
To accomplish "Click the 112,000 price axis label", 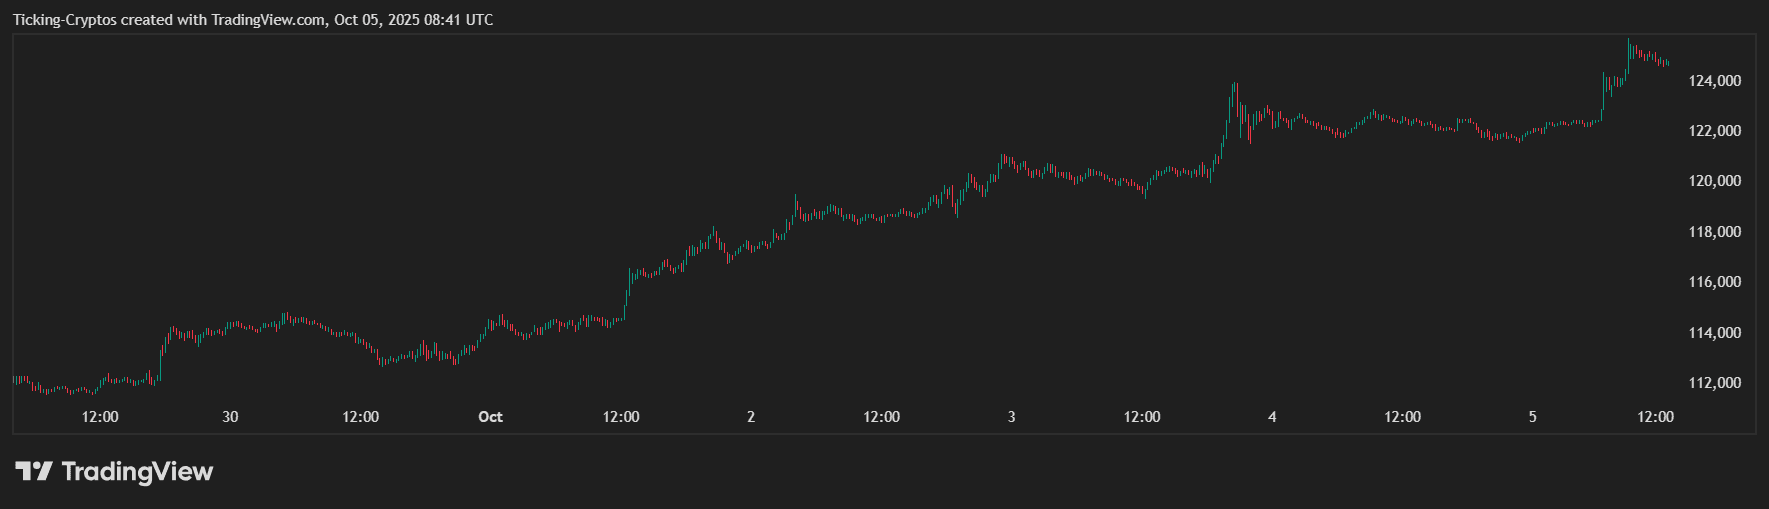I will tap(1714, 383).
